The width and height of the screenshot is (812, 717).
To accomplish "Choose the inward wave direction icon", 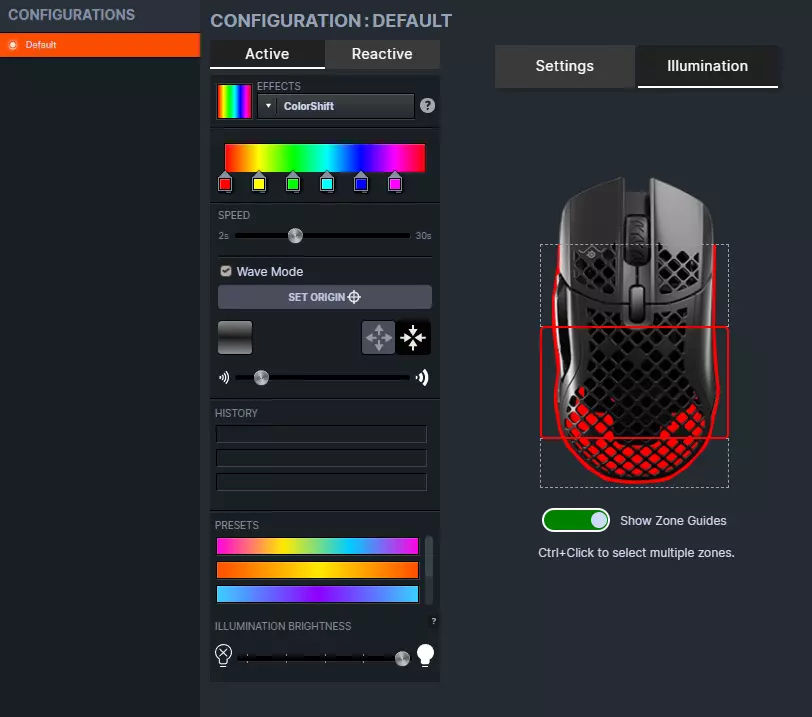I will click(413, 338).
